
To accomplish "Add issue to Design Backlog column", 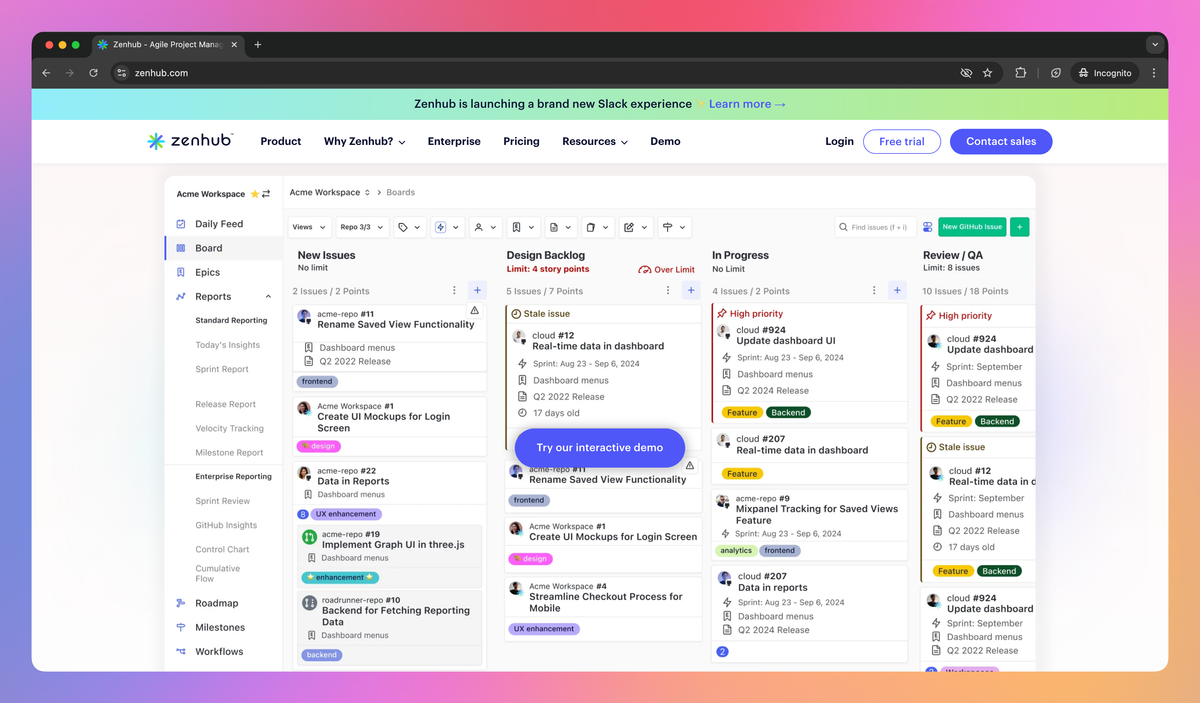I will [691, 291].
